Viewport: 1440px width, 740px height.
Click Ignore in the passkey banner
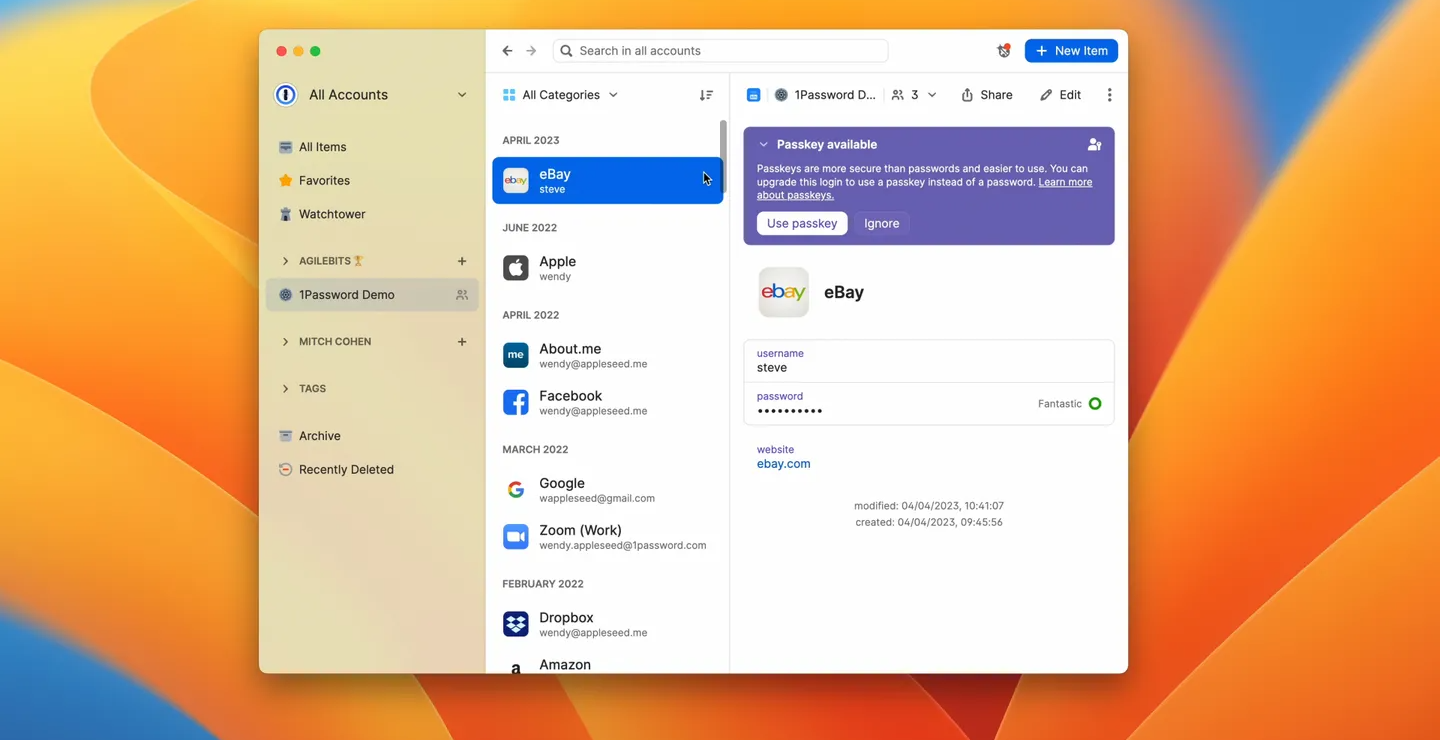click(881, 224)
